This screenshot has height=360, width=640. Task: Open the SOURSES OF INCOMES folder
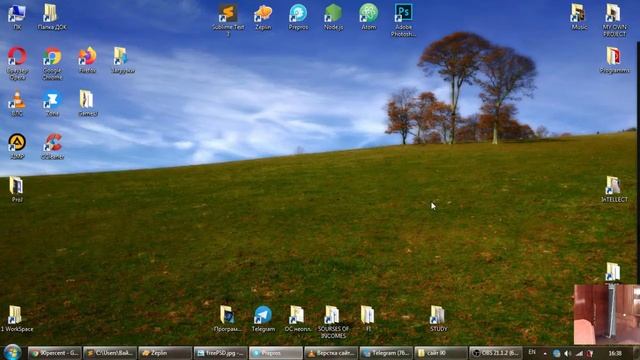click(x=333, y=322)
